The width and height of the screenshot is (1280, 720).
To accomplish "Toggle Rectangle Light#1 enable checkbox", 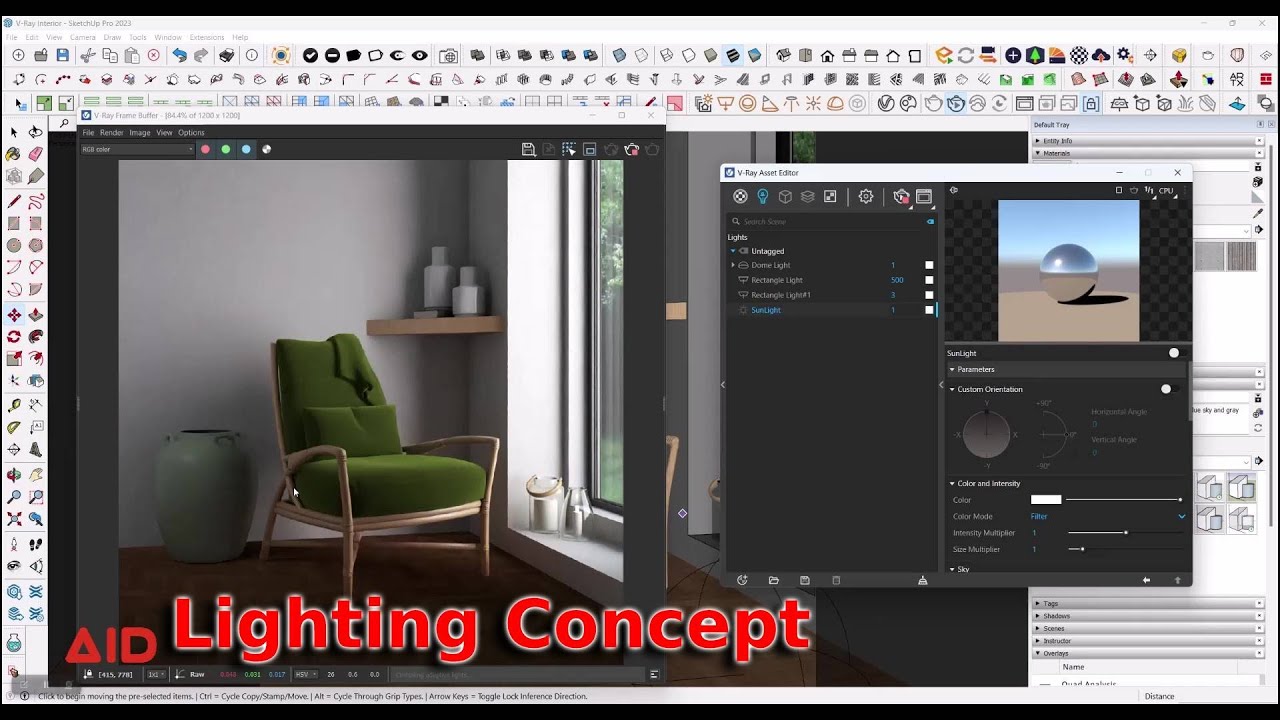I will 929,295.
